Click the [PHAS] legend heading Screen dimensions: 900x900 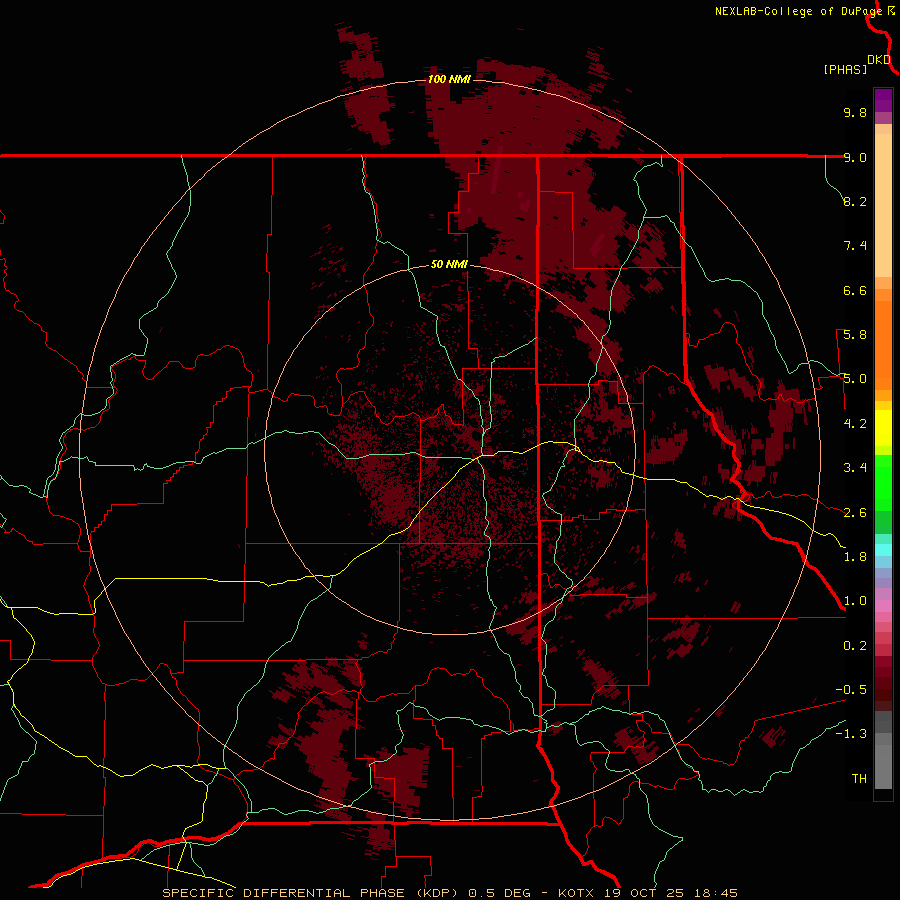pyautogui.click(x=845, y=69)
